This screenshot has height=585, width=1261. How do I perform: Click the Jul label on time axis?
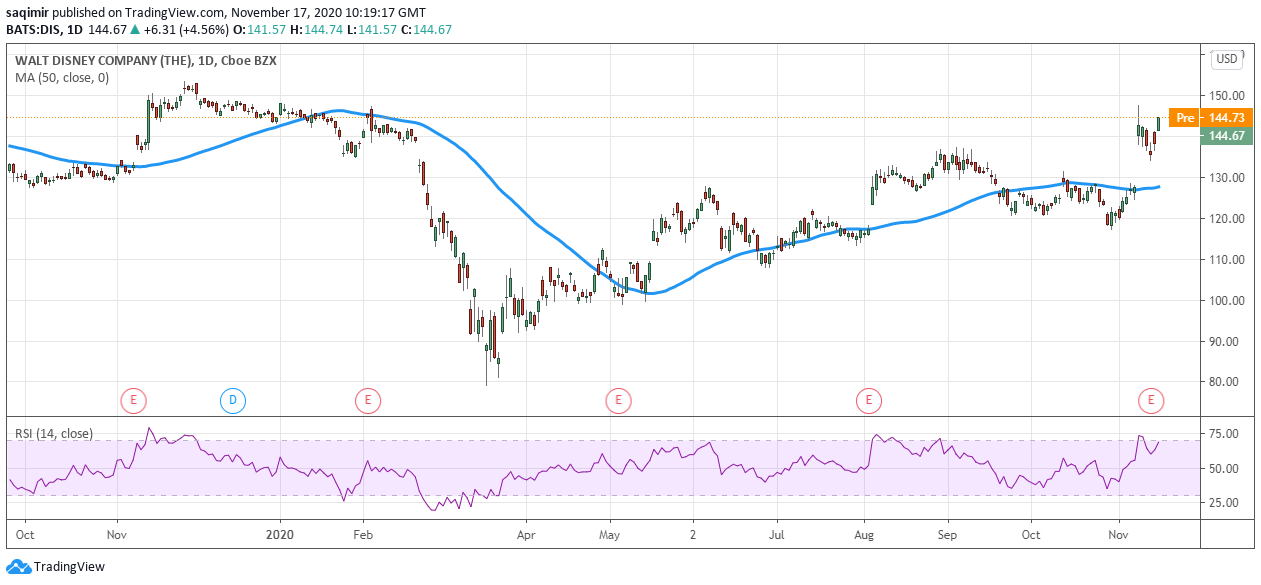click(x=777, y=535)
